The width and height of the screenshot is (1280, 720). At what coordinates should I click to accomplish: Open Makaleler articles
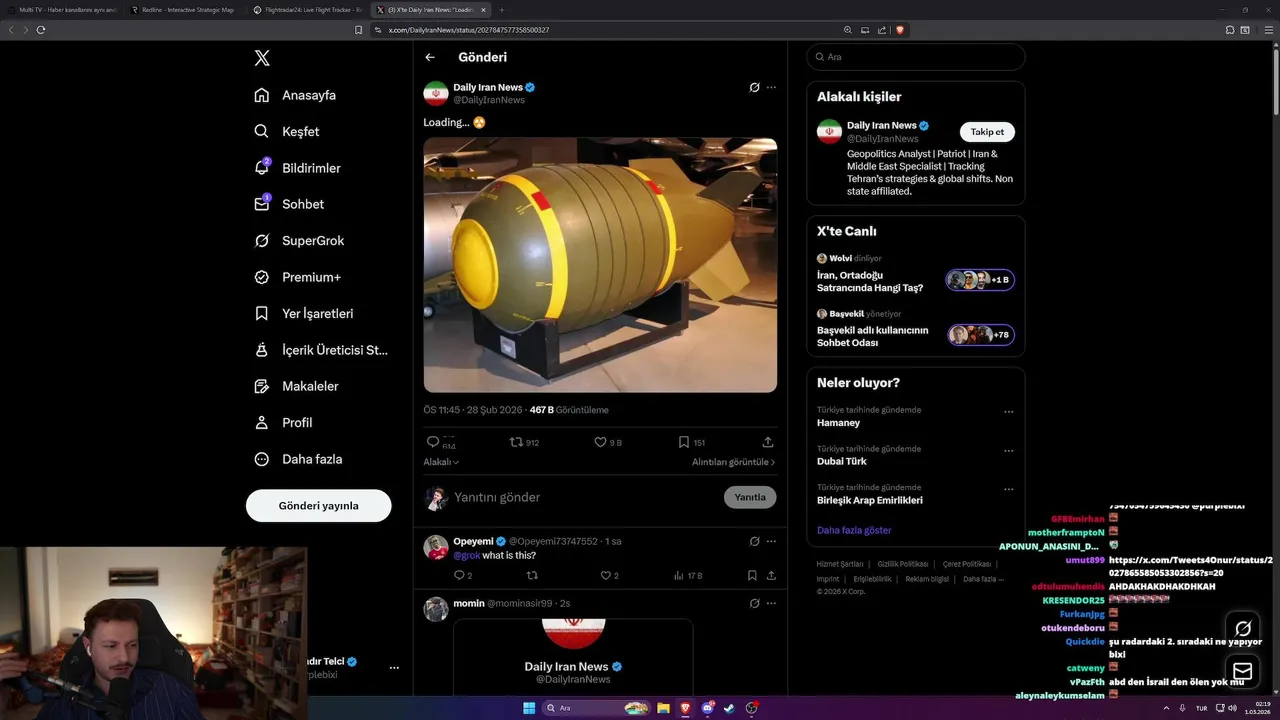(x=296, y=386)
